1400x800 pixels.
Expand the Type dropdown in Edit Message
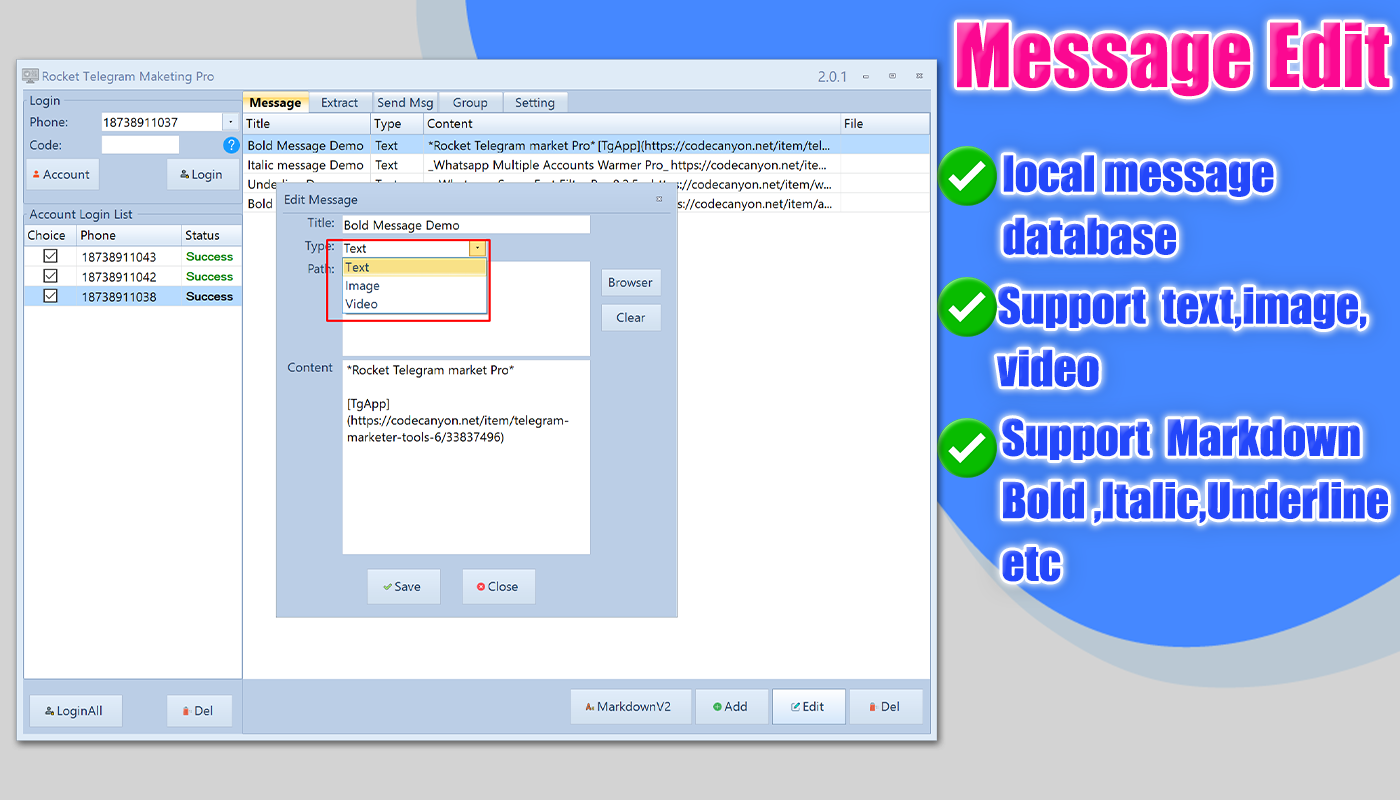pos(477,247)
